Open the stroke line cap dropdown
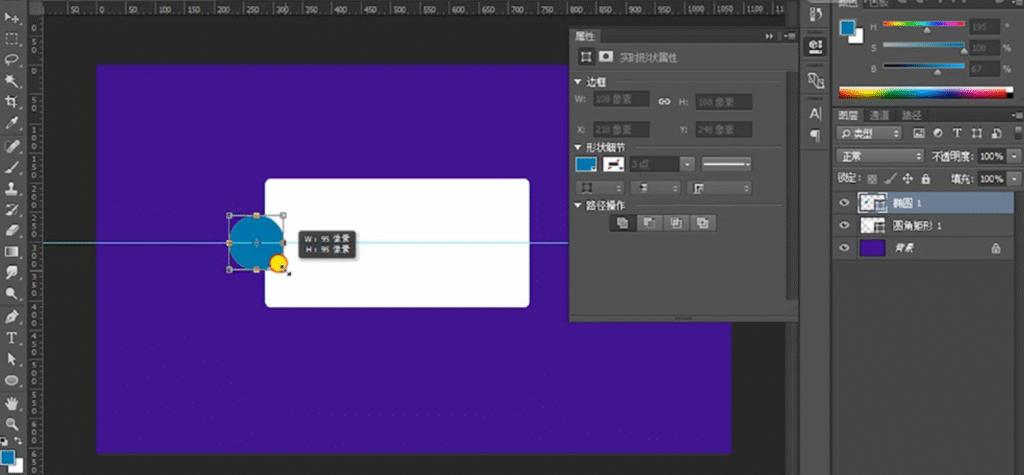 [x=655, y=188]
